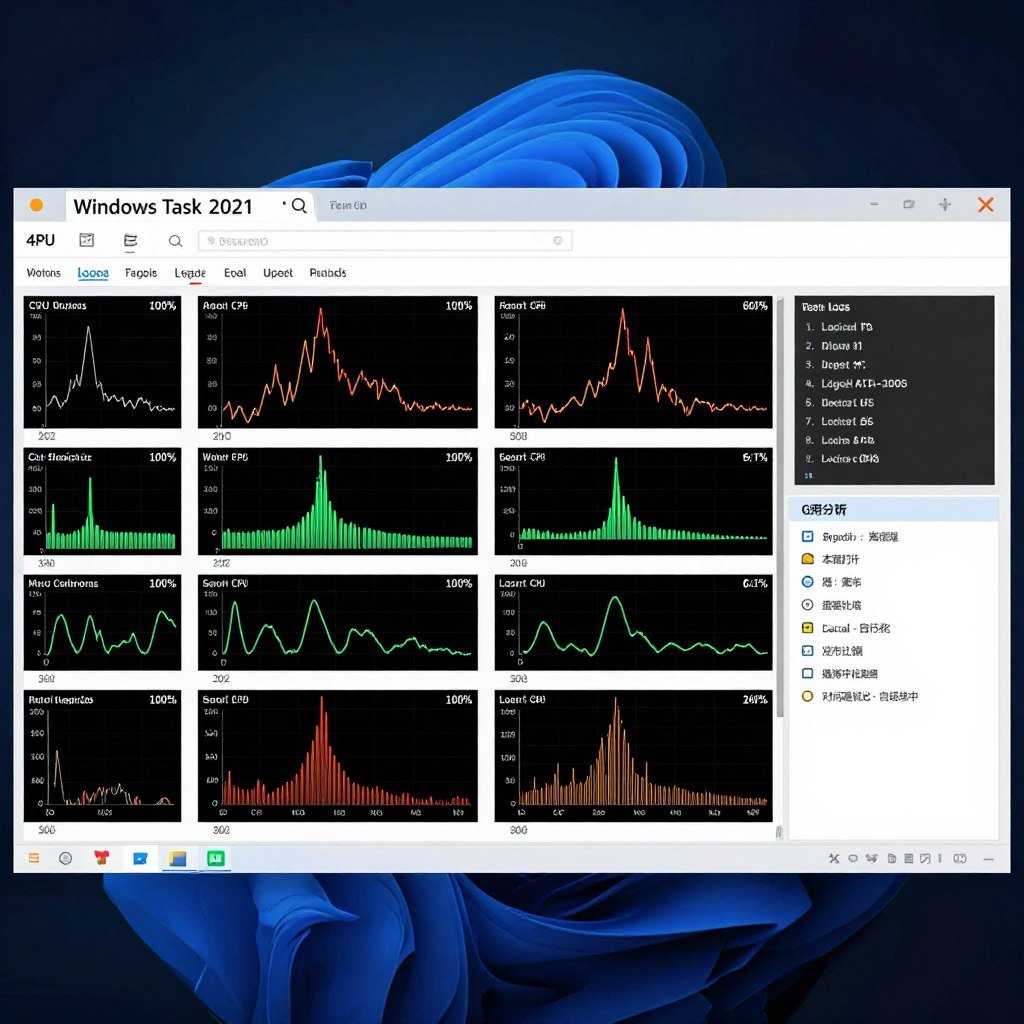The height and width of the screenshot is (1024, 1024).
Task: Select list row 2 Dloua in dark panel
Action: click(834, 345)
